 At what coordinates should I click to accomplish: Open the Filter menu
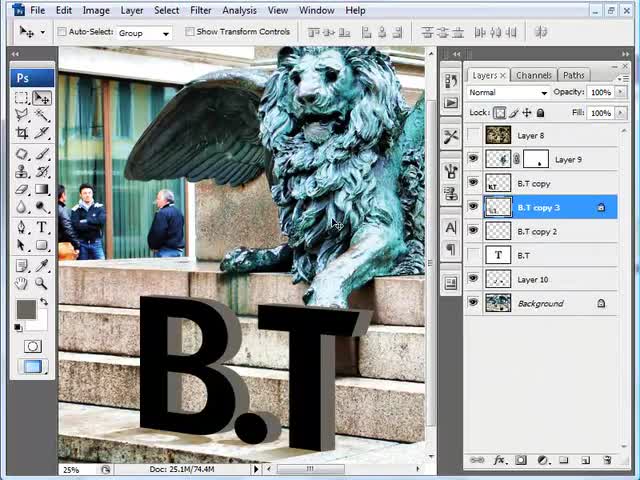point(201,10)
